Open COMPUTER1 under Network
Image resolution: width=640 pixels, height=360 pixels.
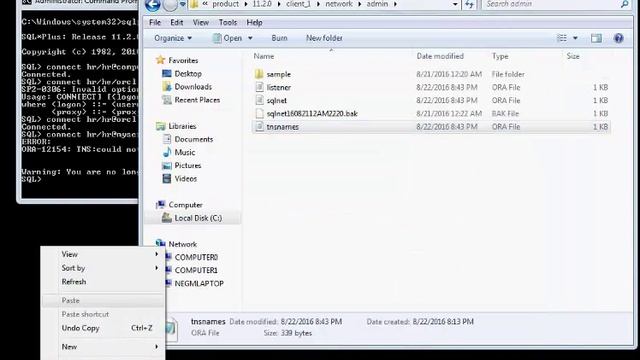[x=196, y=270]
